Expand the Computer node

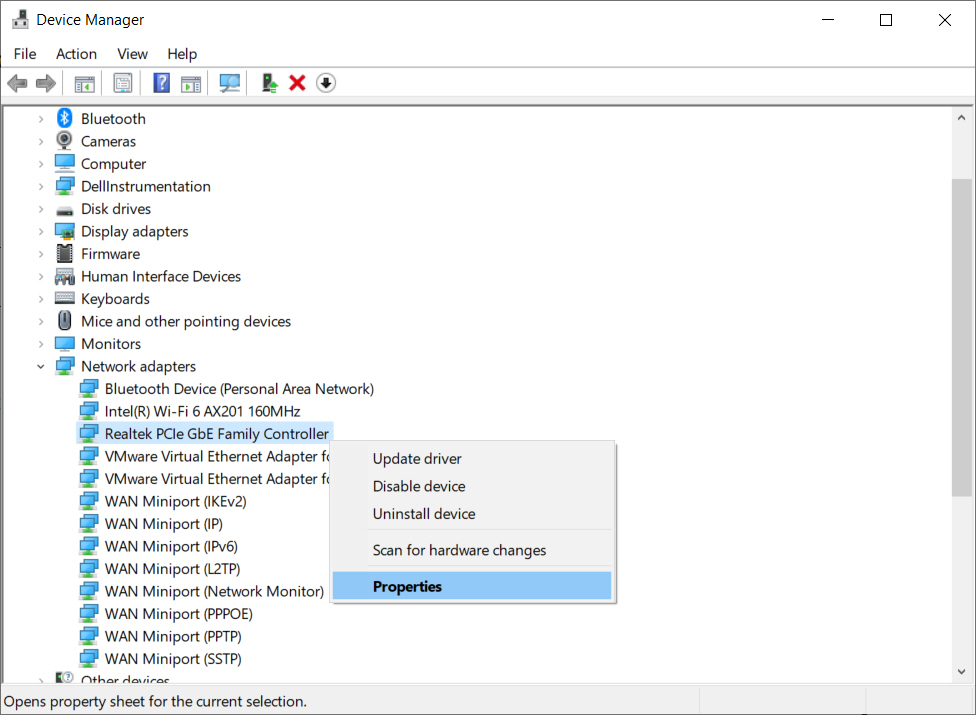click(41, 164)
